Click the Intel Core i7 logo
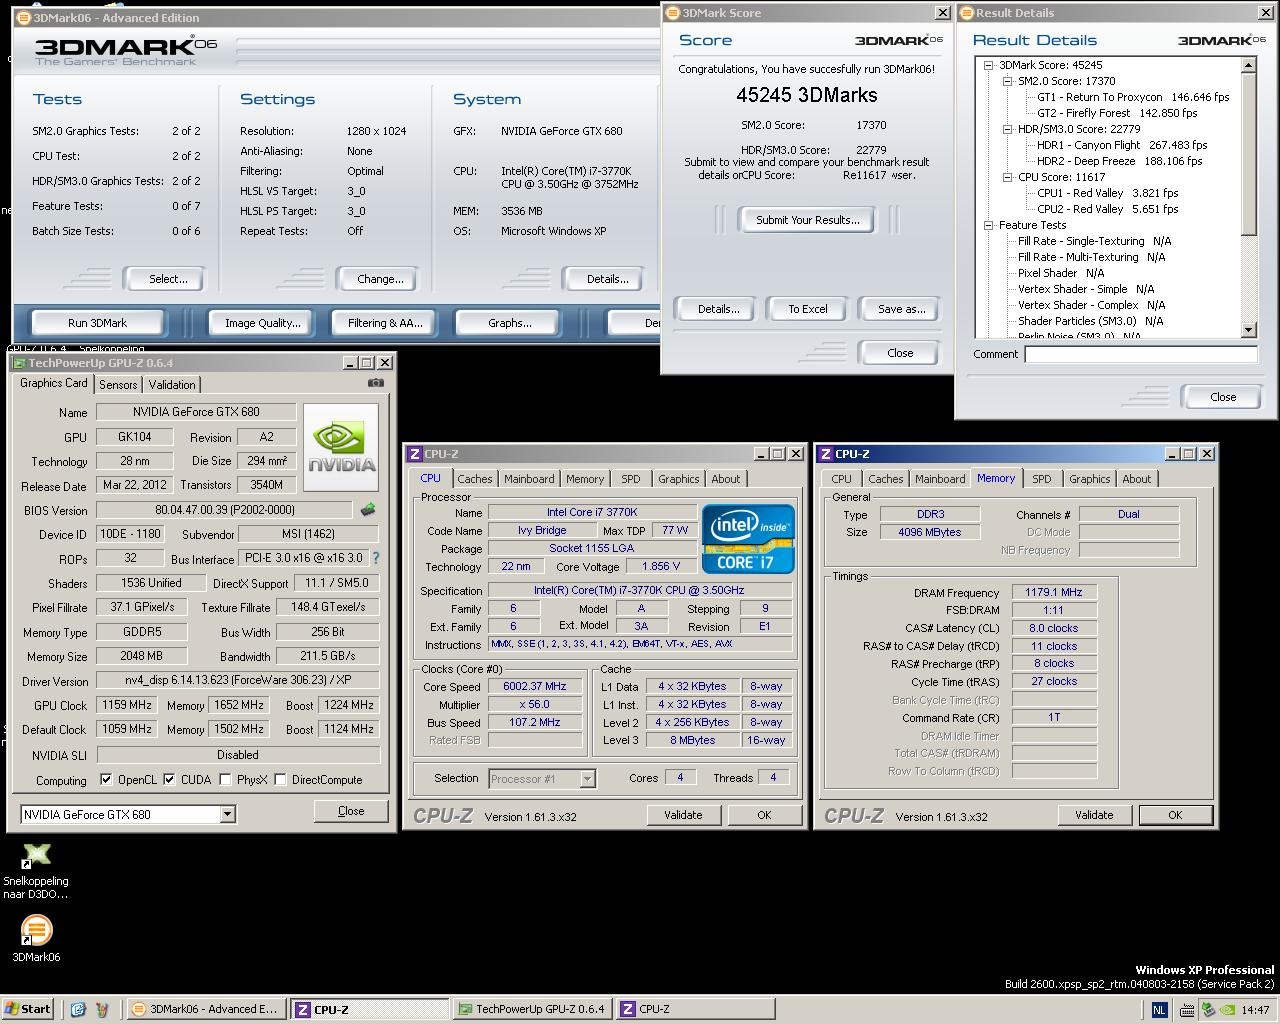Viewport: 1280px width, 1024px height. 748,538
